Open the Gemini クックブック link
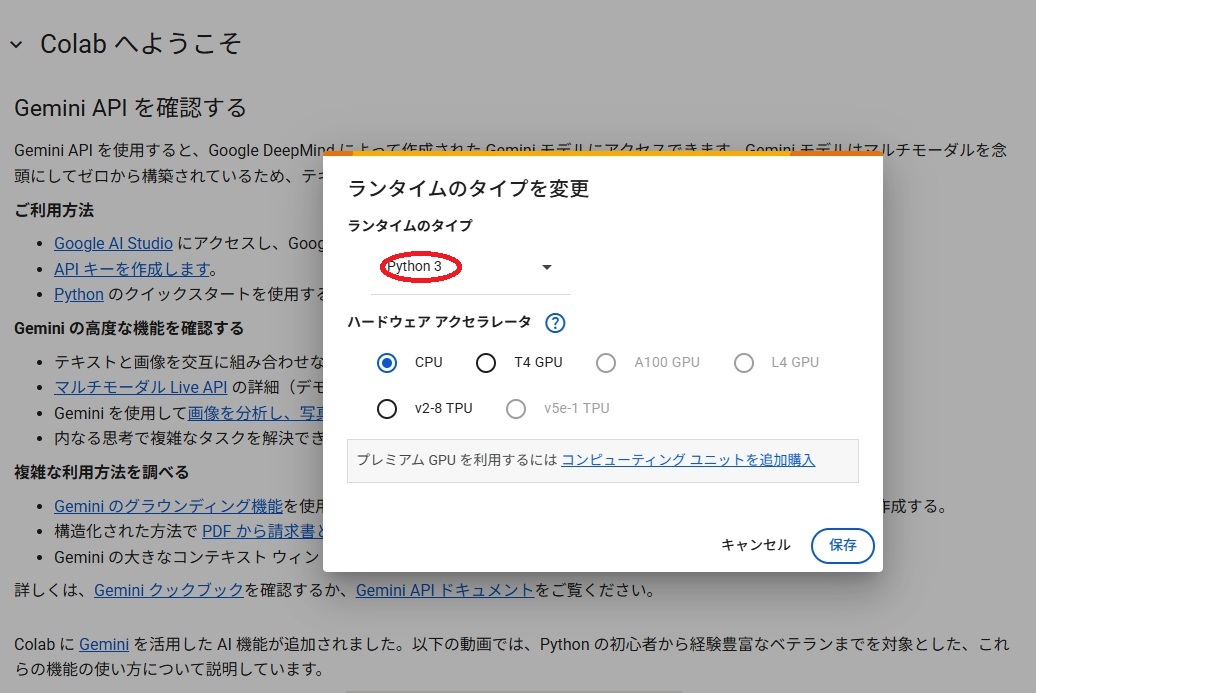 pyautogui.click(x=169, y=590)
